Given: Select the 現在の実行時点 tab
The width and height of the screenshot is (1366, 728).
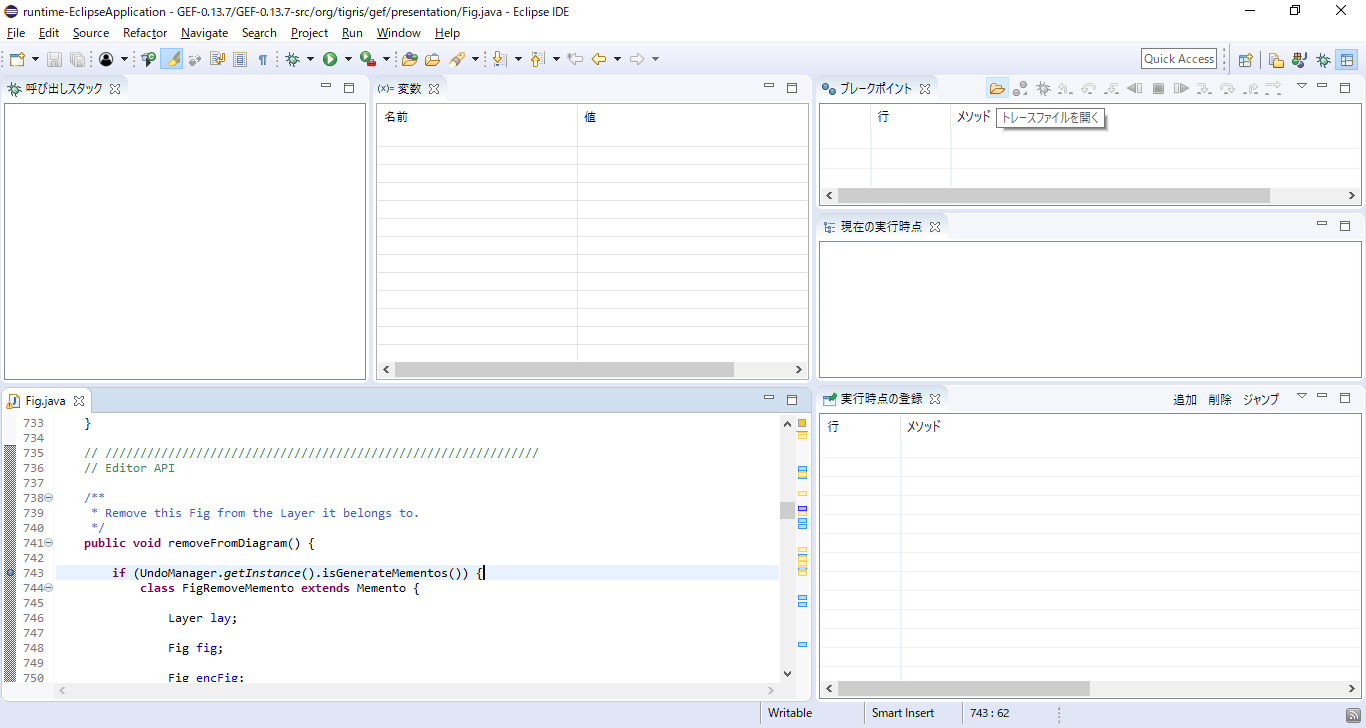Looking at the screenshot, I should pyautogui.click(x=881, y=226).
